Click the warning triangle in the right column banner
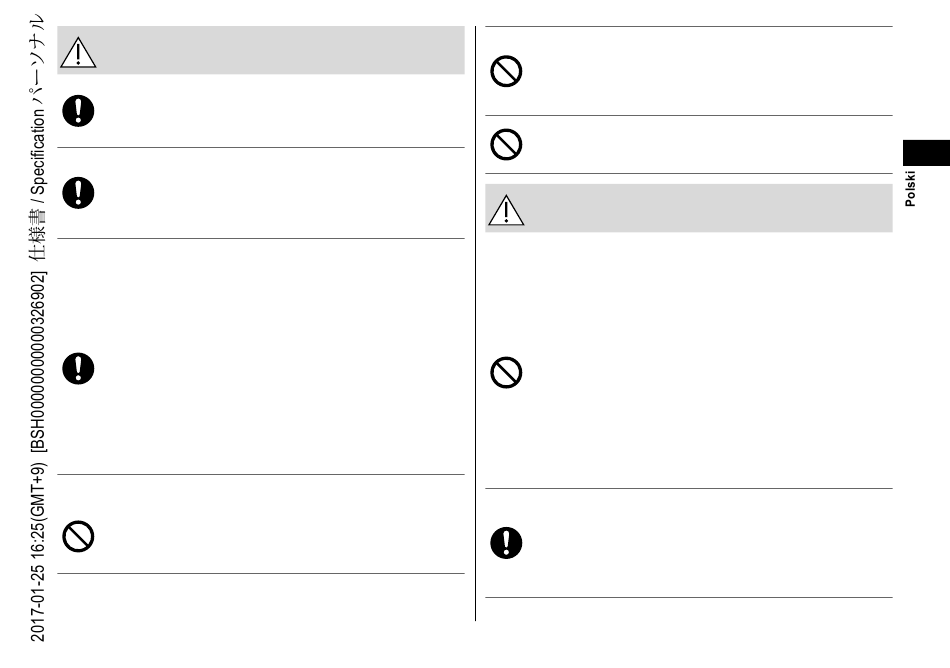Viewport: 950px width, 668px height. pos(506,210)
